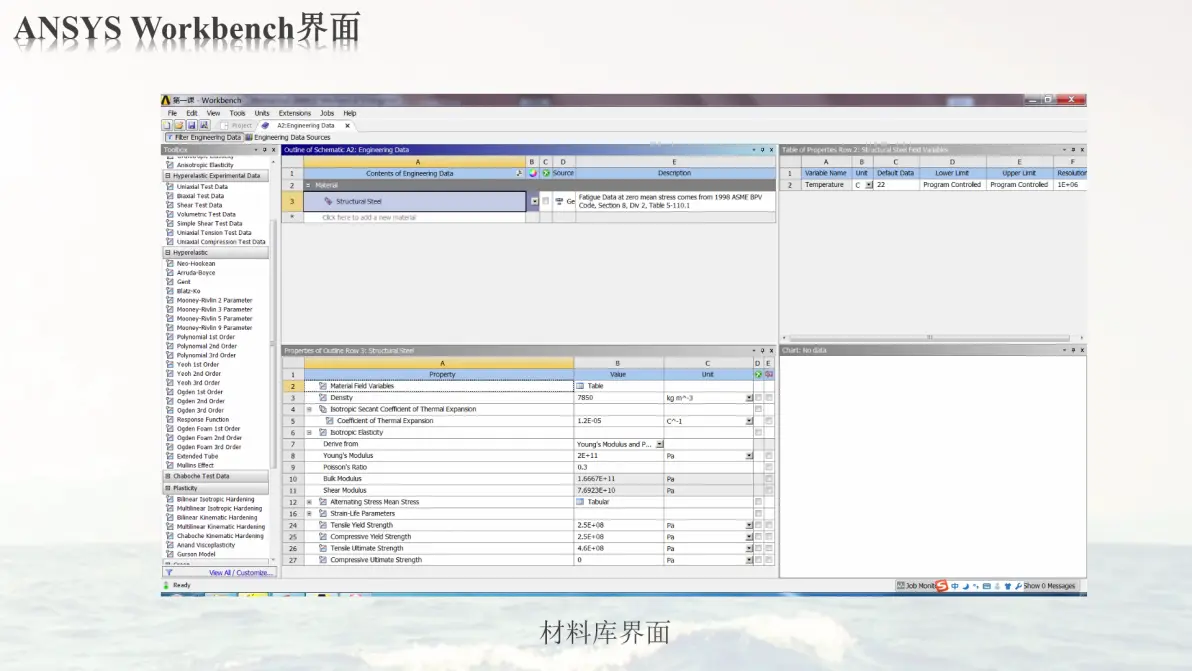
Task: Switch to the Project tab
Action: pyautogui.click(x=236, y=125)
